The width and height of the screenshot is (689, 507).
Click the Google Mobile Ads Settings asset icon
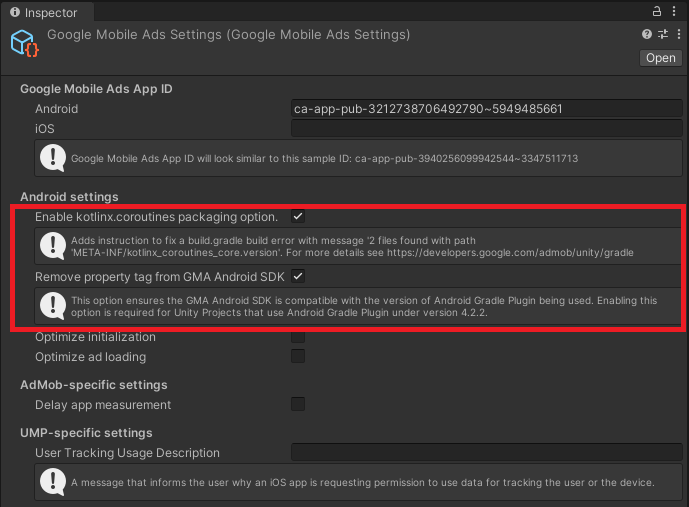pos(25,43)
